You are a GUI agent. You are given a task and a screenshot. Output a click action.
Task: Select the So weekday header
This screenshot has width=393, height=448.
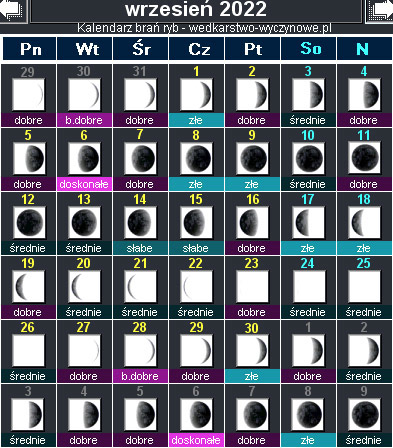[309, 49]
